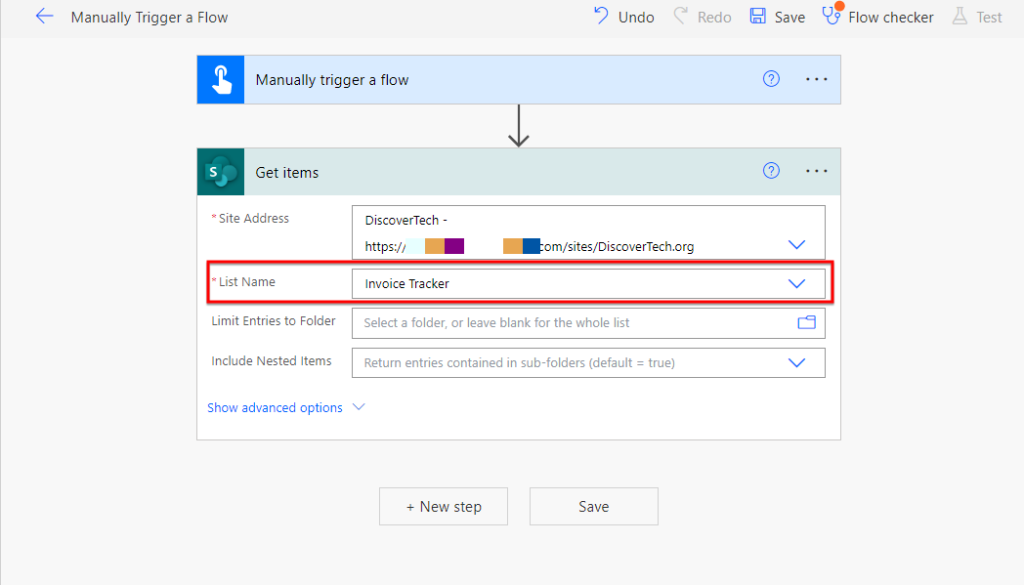The height and width of the screenshot is (585, 1024).
Task: Show advanced options for Get items
Action: point(286,407)
